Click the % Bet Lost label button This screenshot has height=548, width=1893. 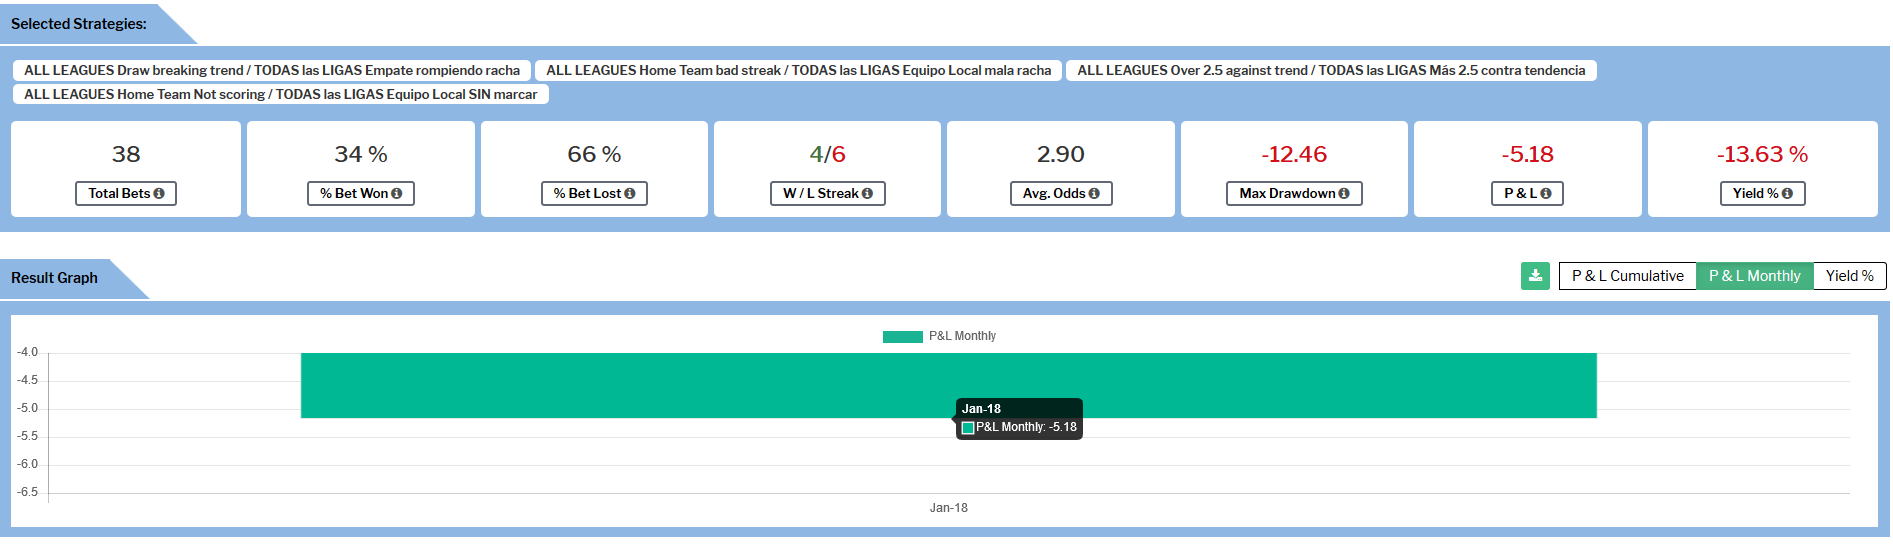coord(594,194)
